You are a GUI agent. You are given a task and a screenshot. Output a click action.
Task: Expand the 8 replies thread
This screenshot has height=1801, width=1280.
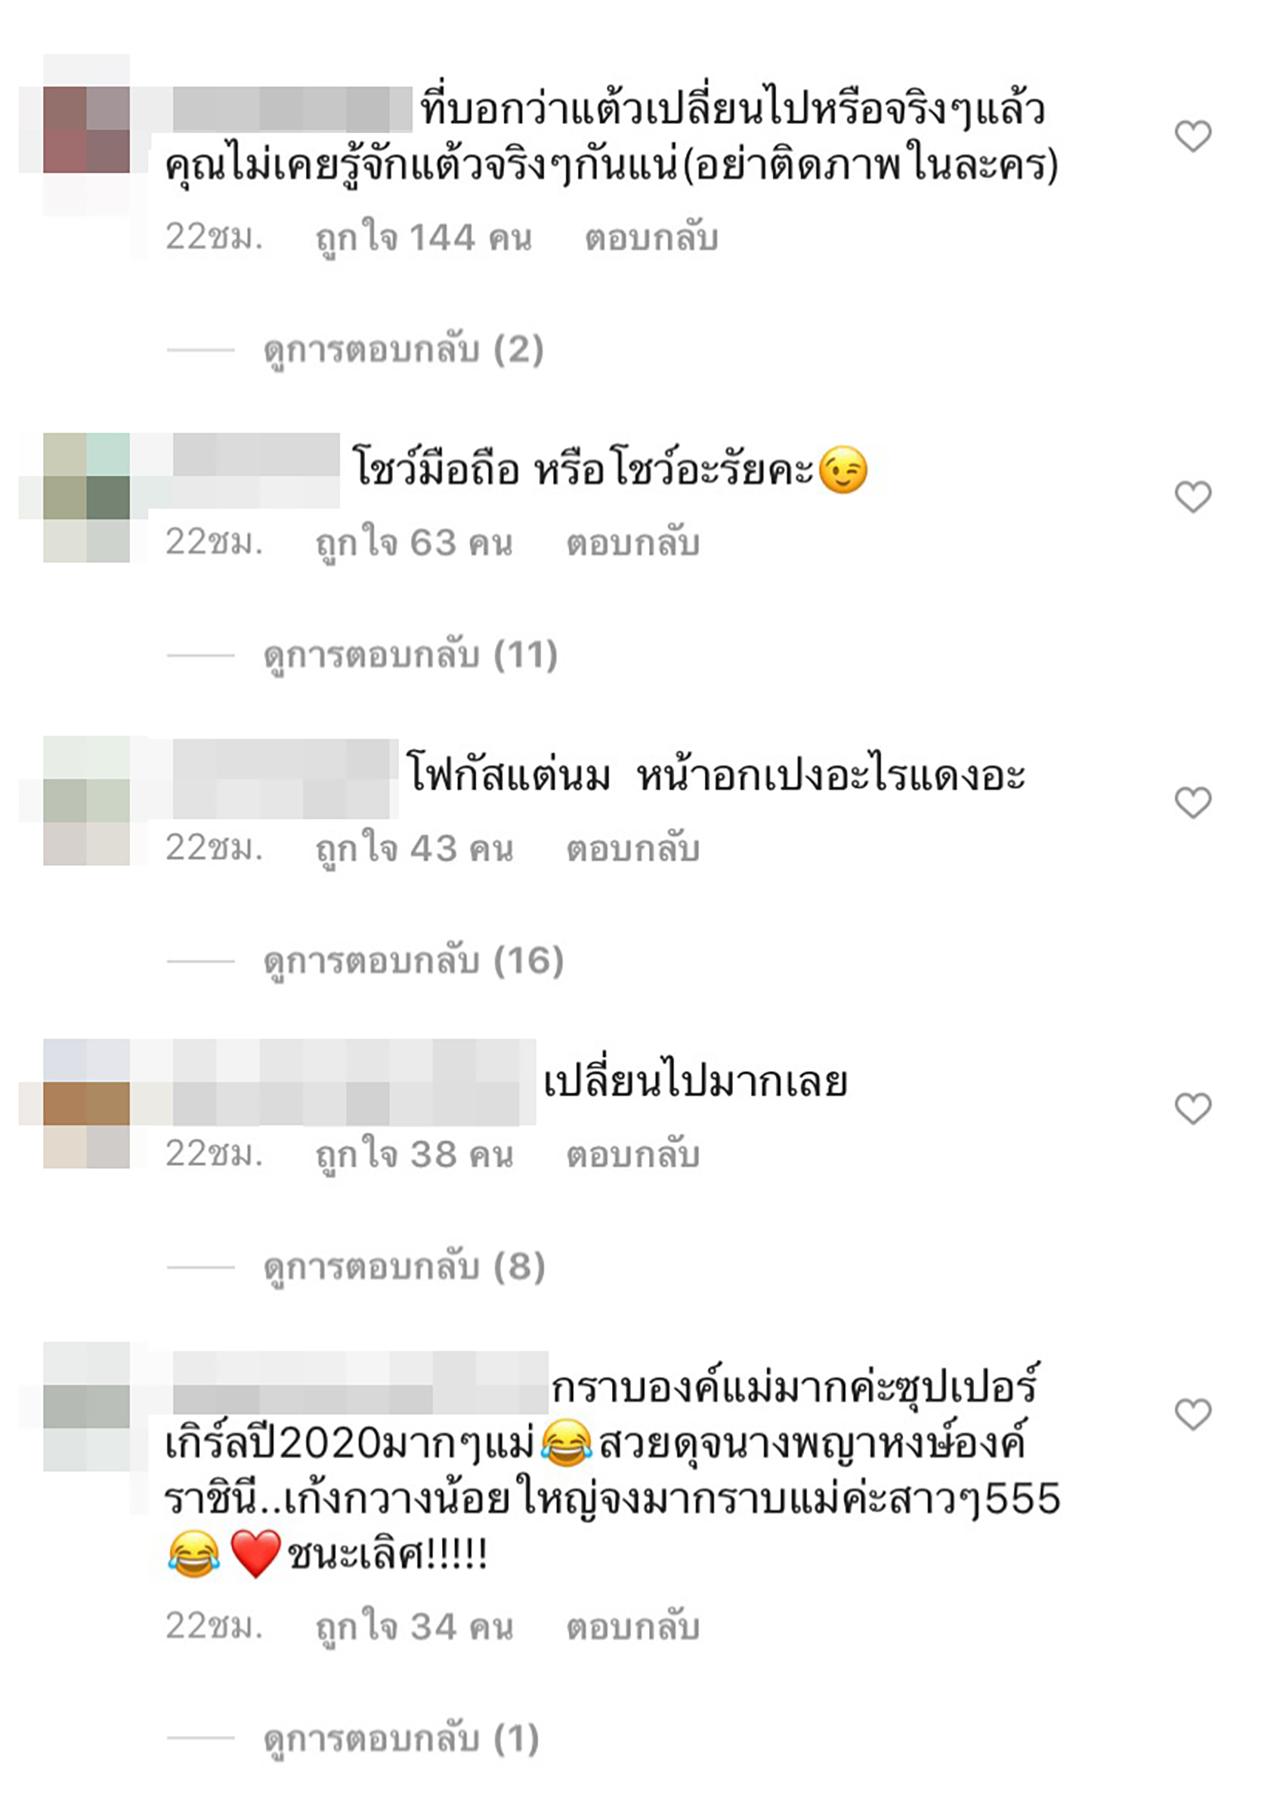pos(405,1268)
